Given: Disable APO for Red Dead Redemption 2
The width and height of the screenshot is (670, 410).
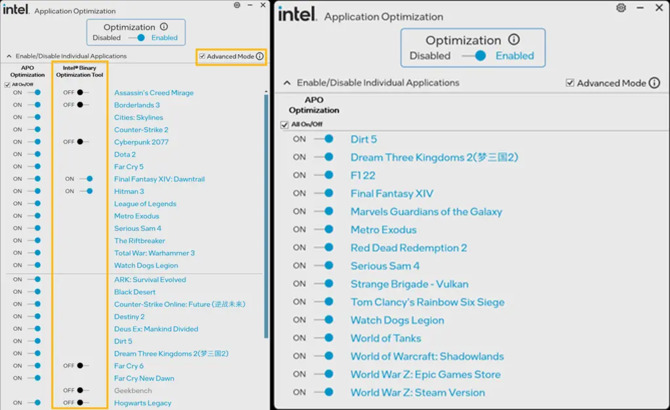Looking at the screenshot, I should [x=324, y=247].
